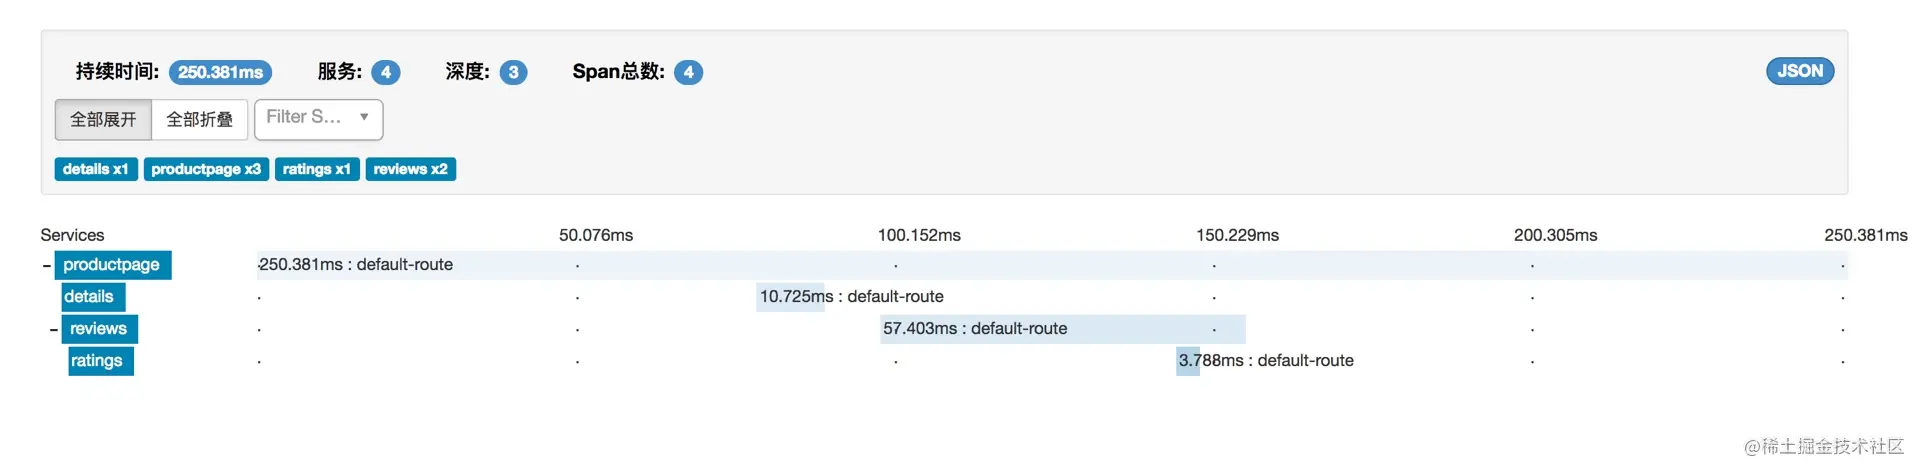This screenshot has height=472, width=1920.
Task: Collapse the reviews span subtree
Action: tap(54, 329)
